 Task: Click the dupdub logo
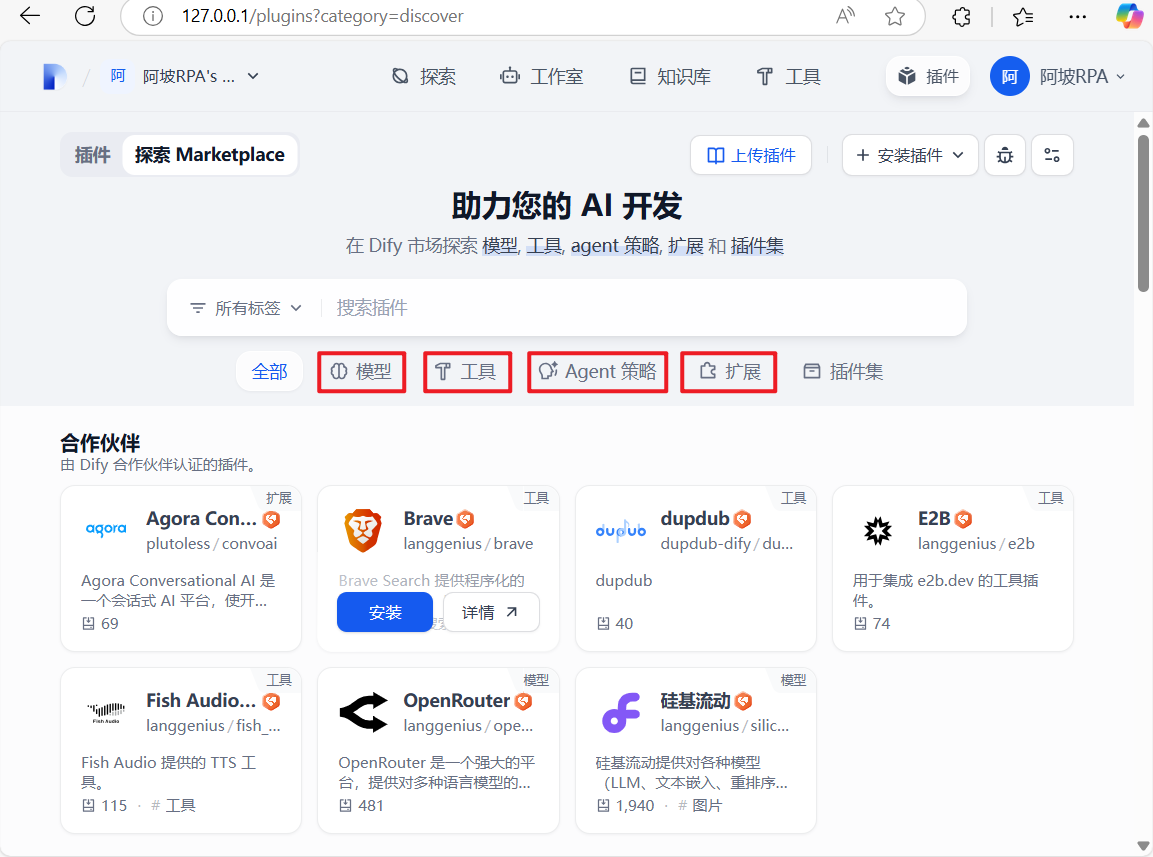[621, 530]
